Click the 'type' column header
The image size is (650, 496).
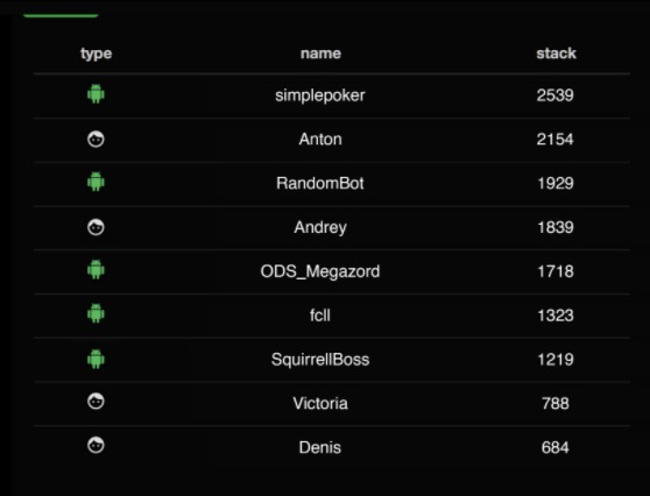pos(96,53)
